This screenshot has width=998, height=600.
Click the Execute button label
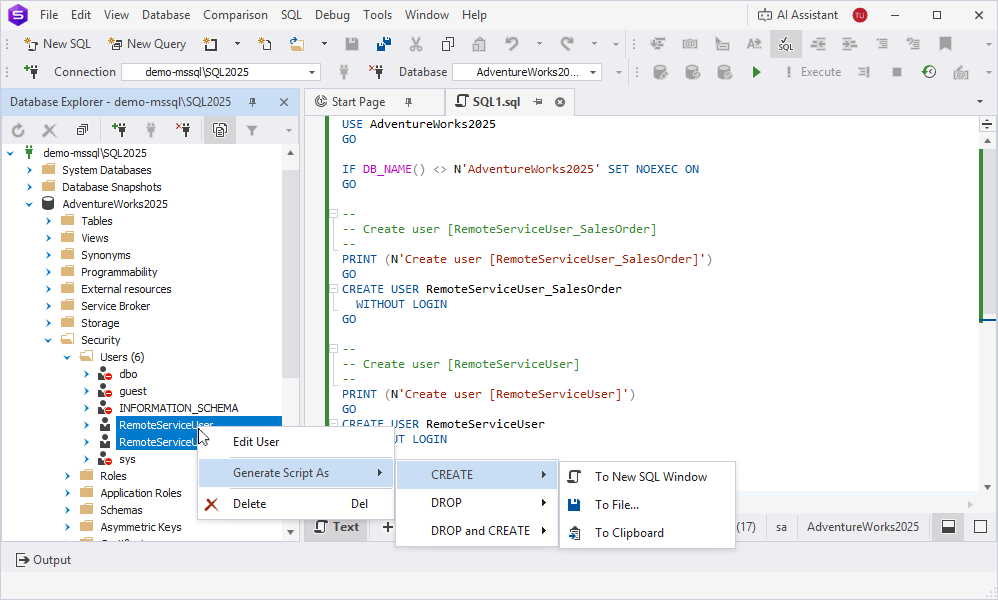813,72
